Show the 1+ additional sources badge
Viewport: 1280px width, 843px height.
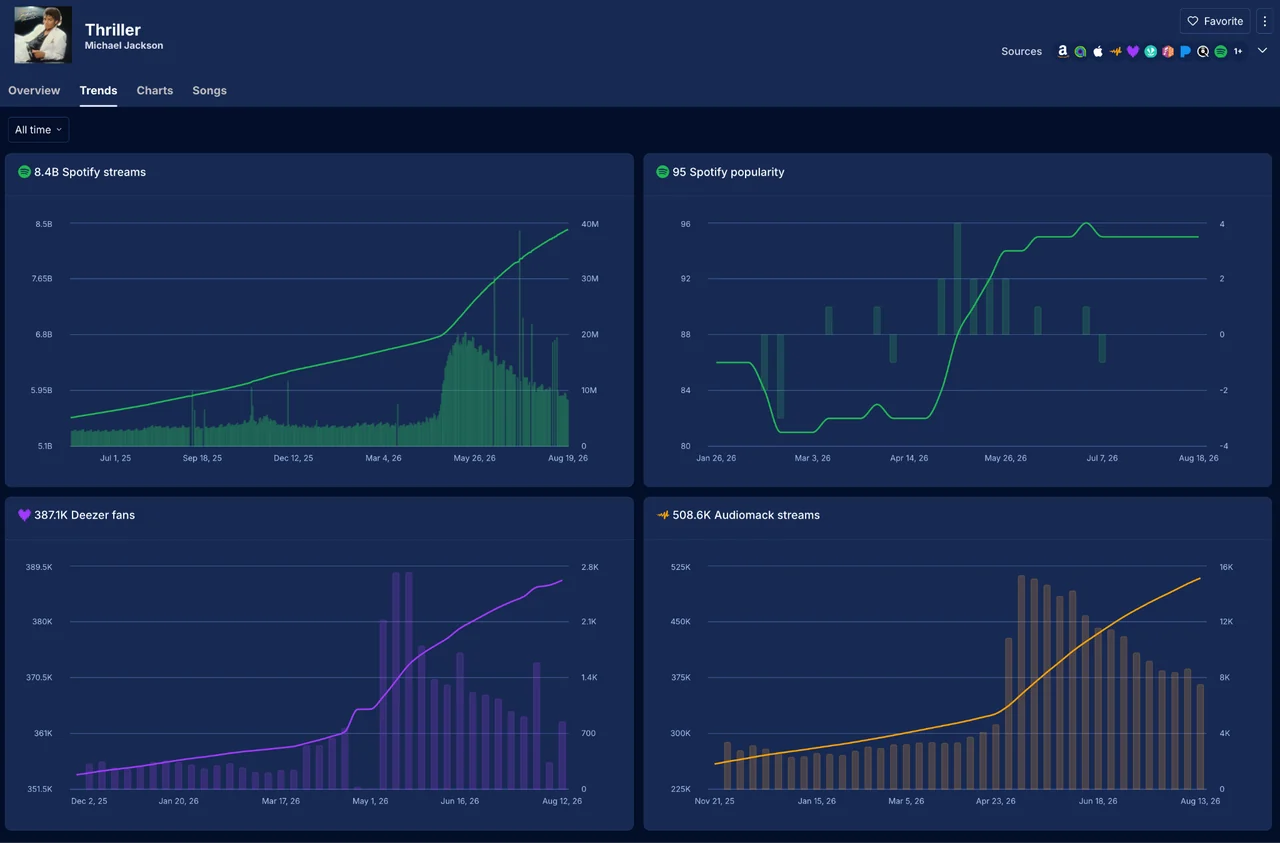1238,51
